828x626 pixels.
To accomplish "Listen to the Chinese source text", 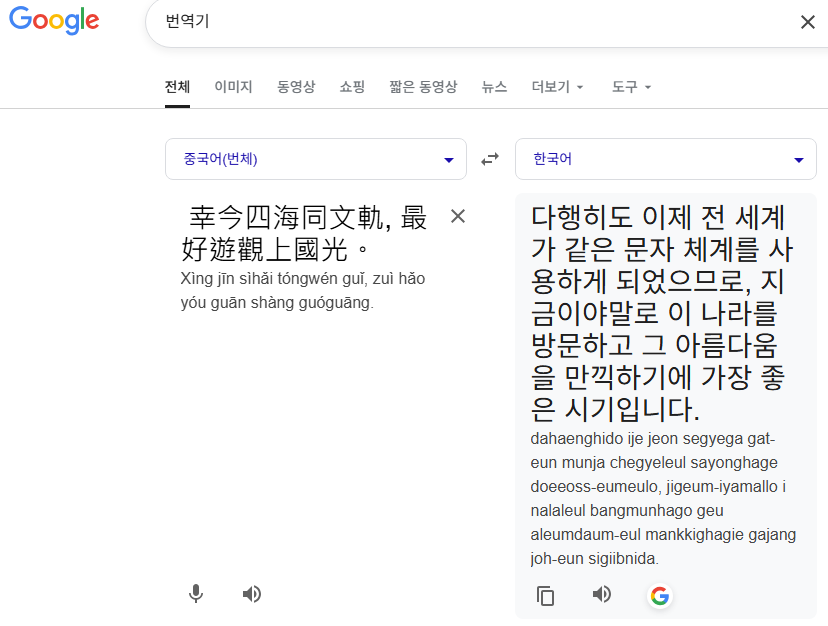I will (x=252, y=594).
